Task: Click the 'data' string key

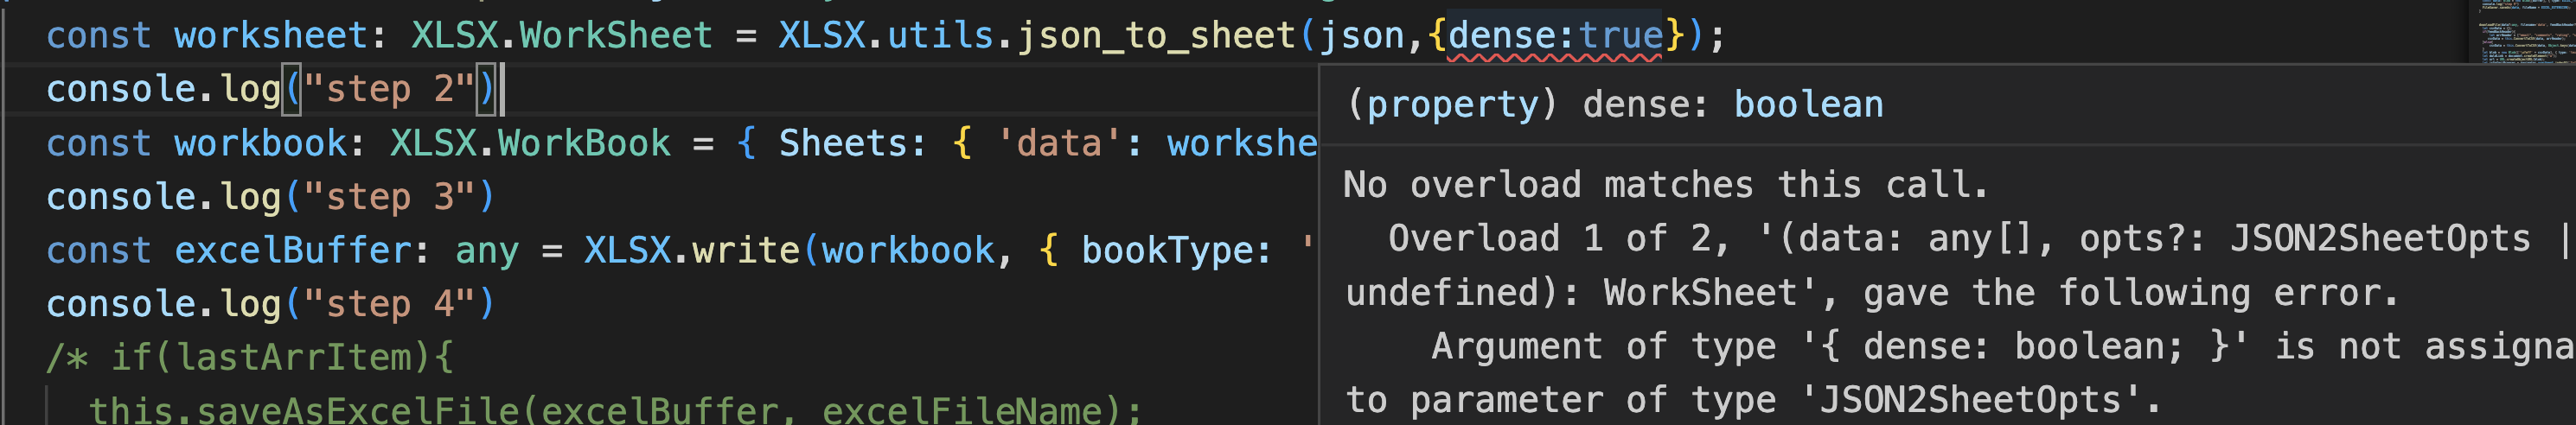Action: 1060,143
